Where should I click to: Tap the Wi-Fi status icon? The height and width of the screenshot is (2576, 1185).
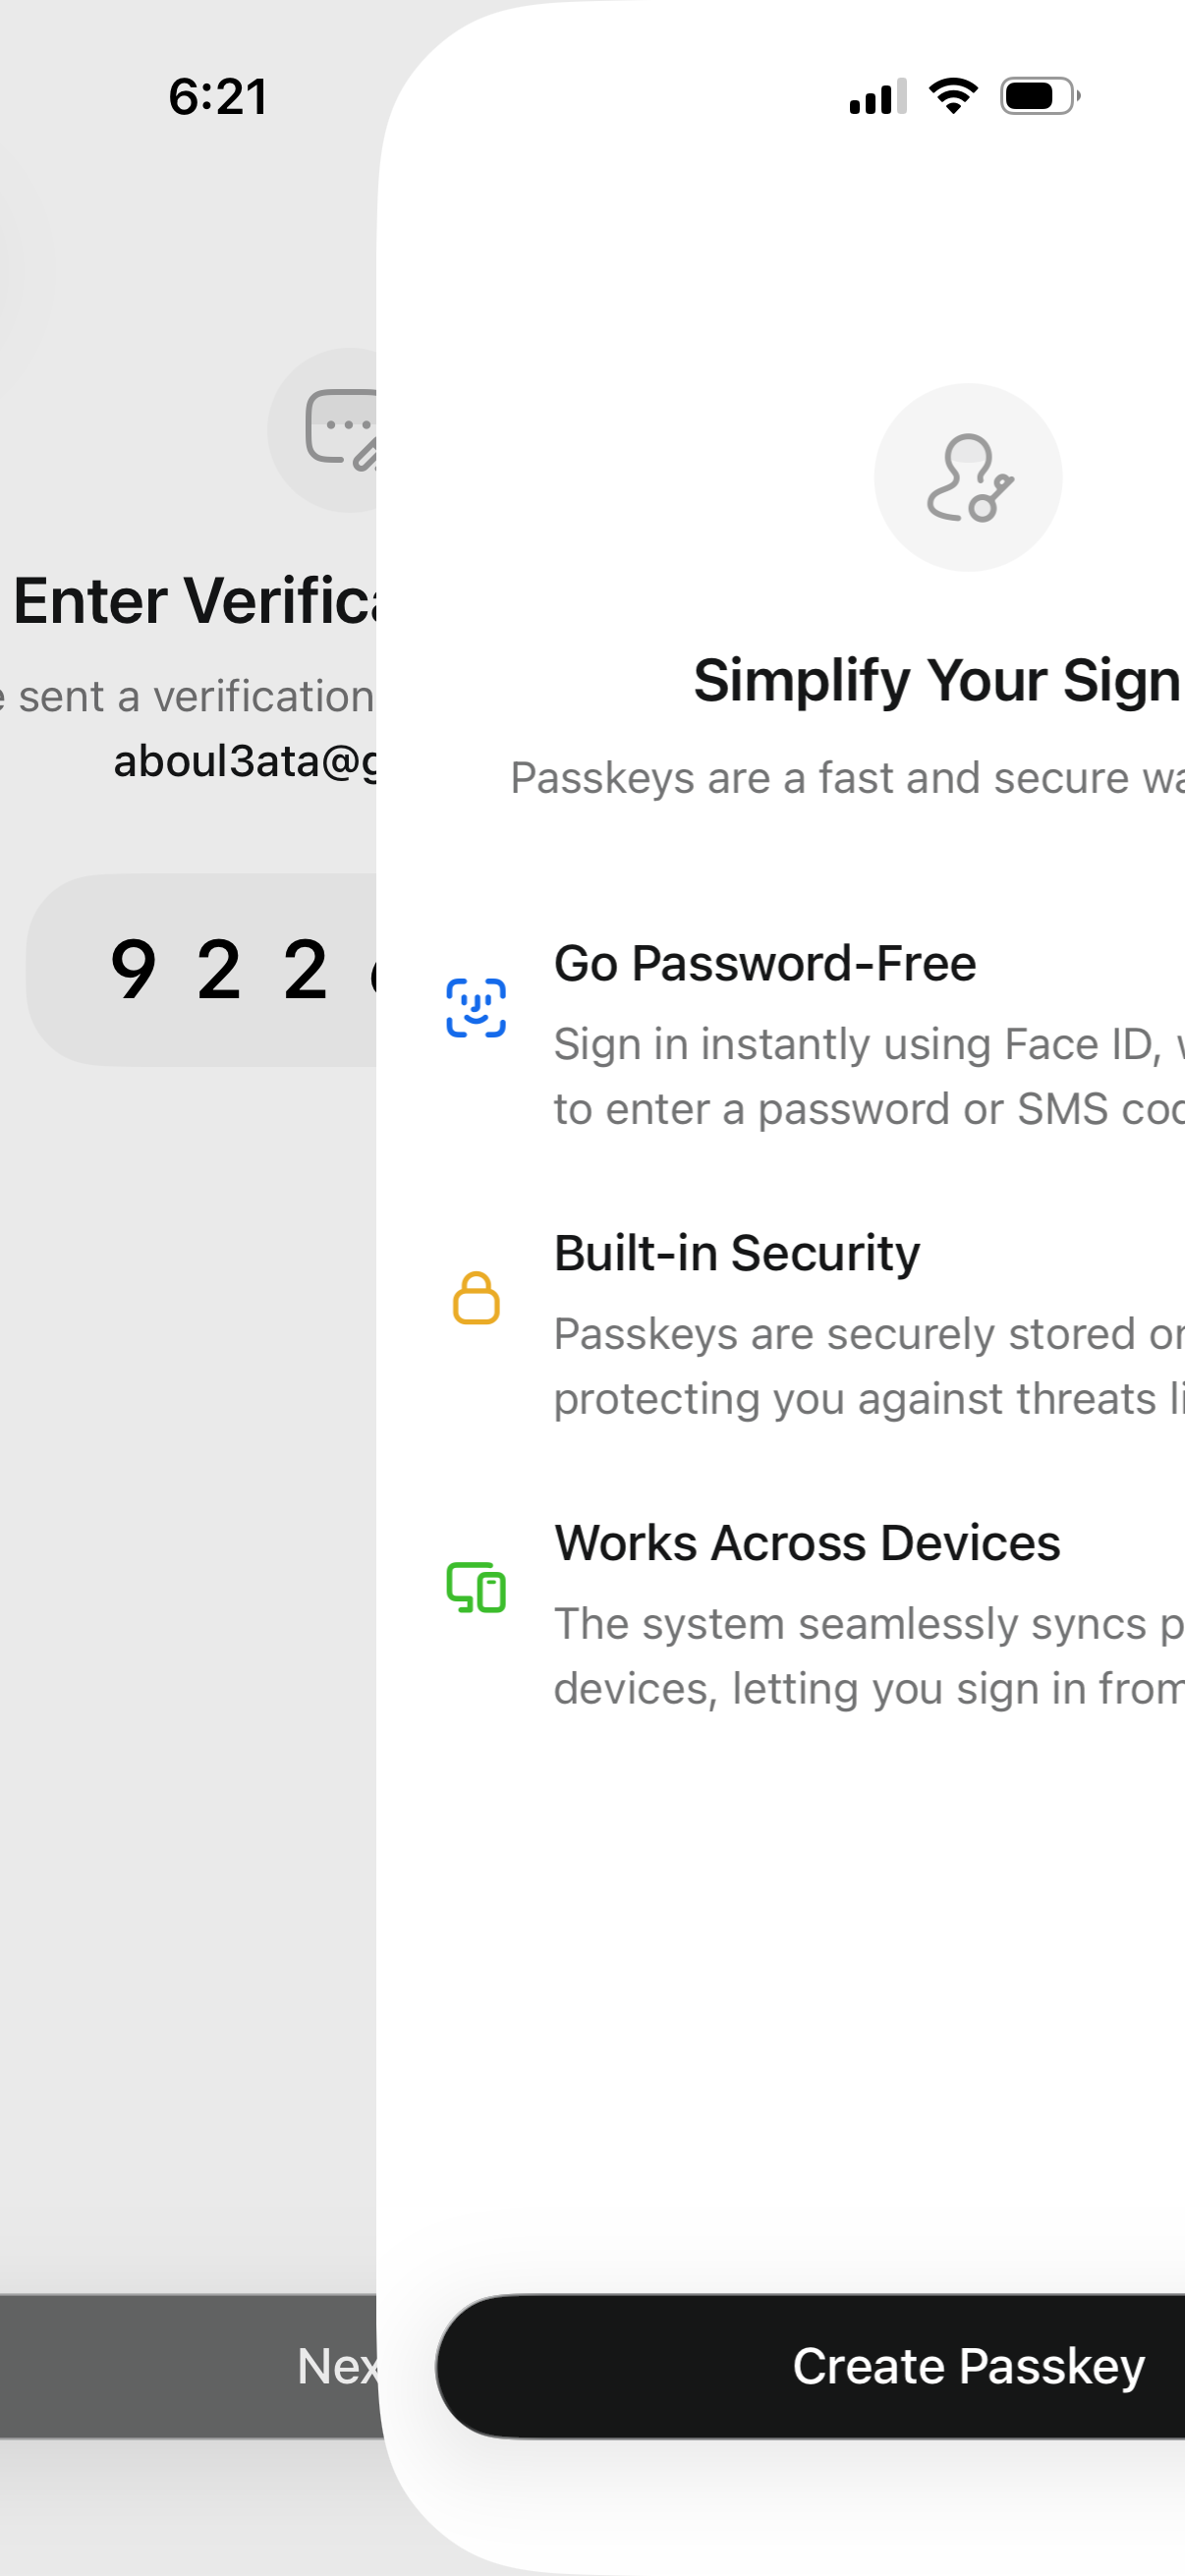(953, 96)
